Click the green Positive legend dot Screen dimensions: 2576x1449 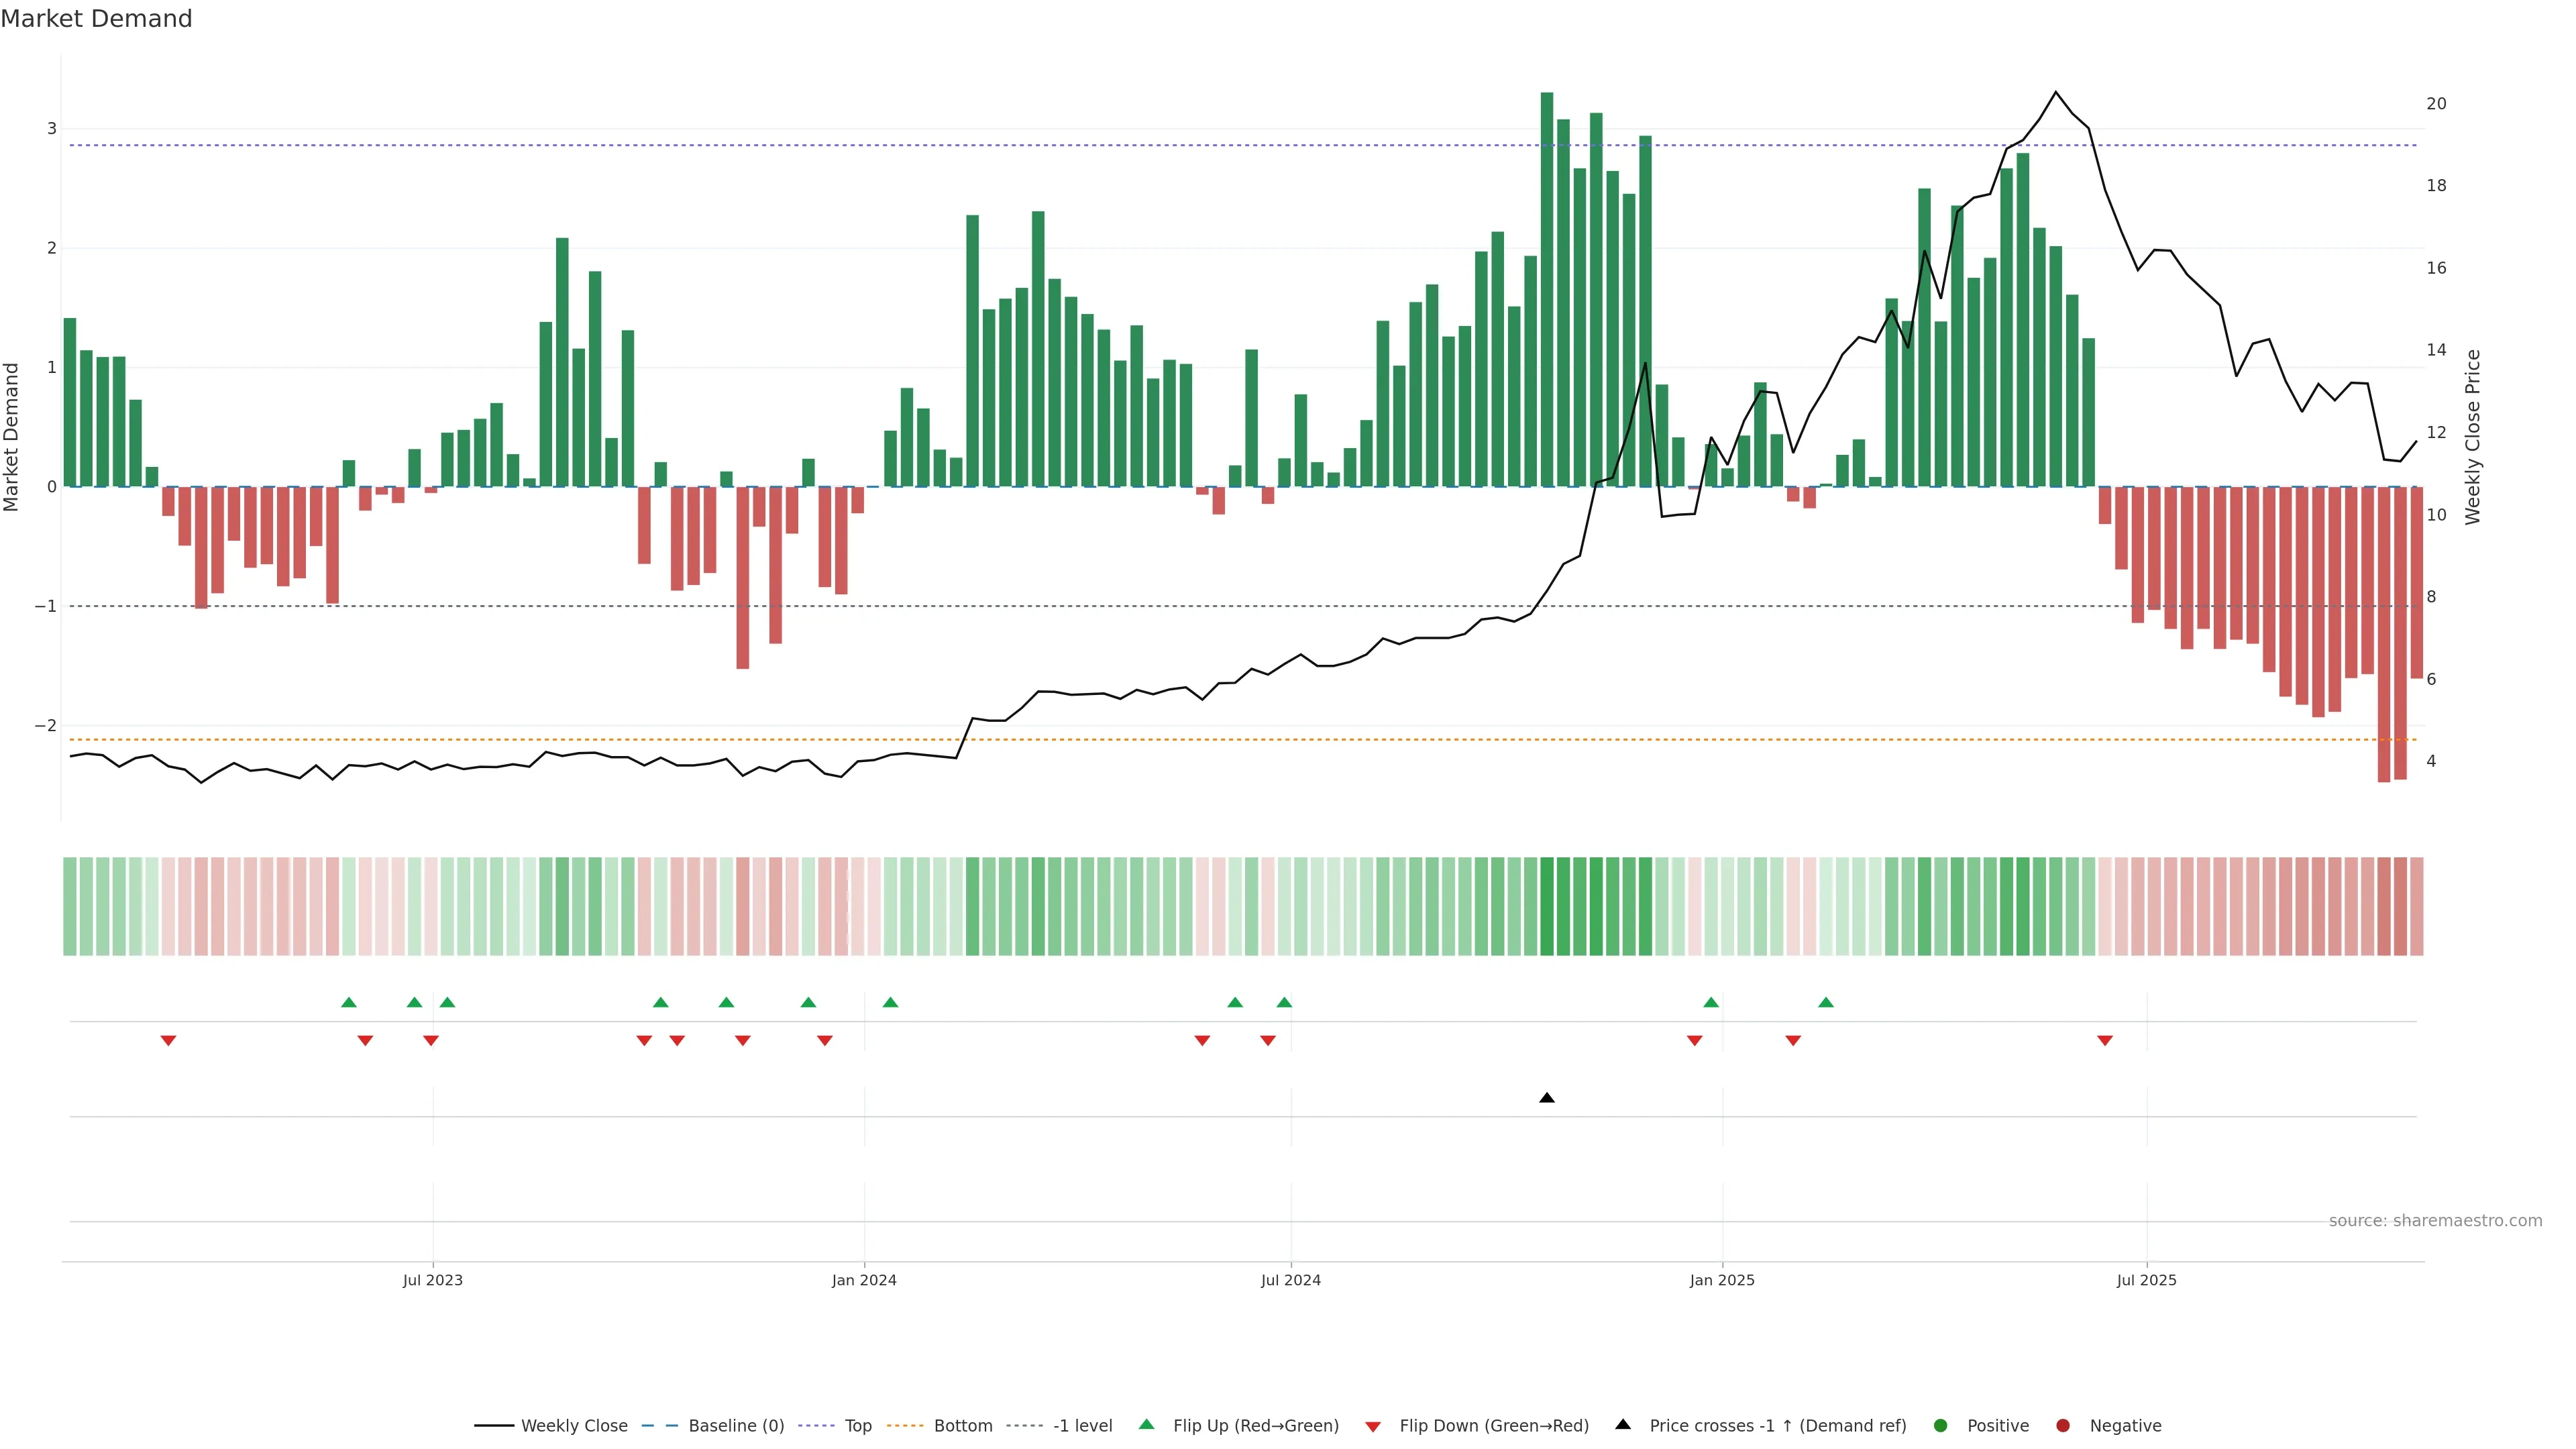point(1941,1426)
